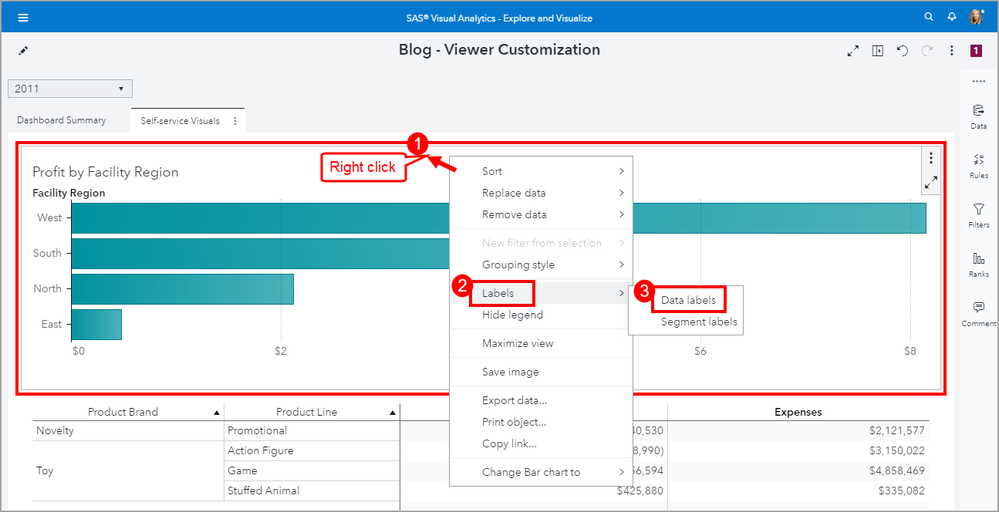This screenshot has width=999, height=512.
Task: Click the Product Brand column header
Action: [x=123, y=412]
